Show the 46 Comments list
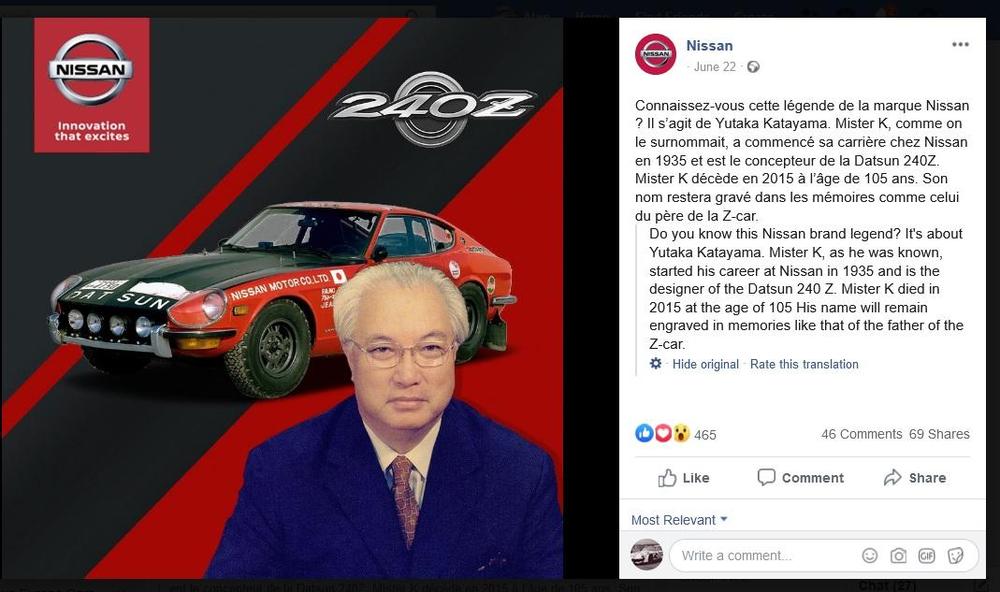This screenshot has height=592, width=1000. 862,434
